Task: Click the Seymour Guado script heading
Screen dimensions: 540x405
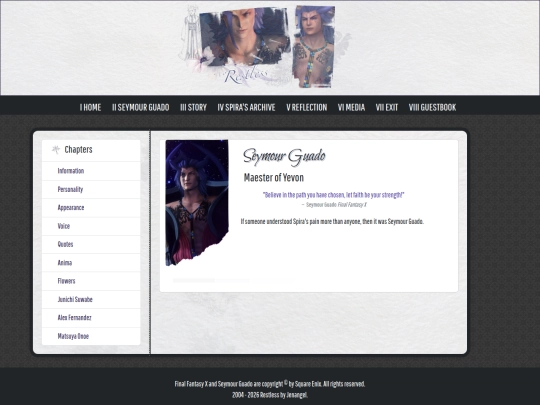Action: (x=284, y=157)
